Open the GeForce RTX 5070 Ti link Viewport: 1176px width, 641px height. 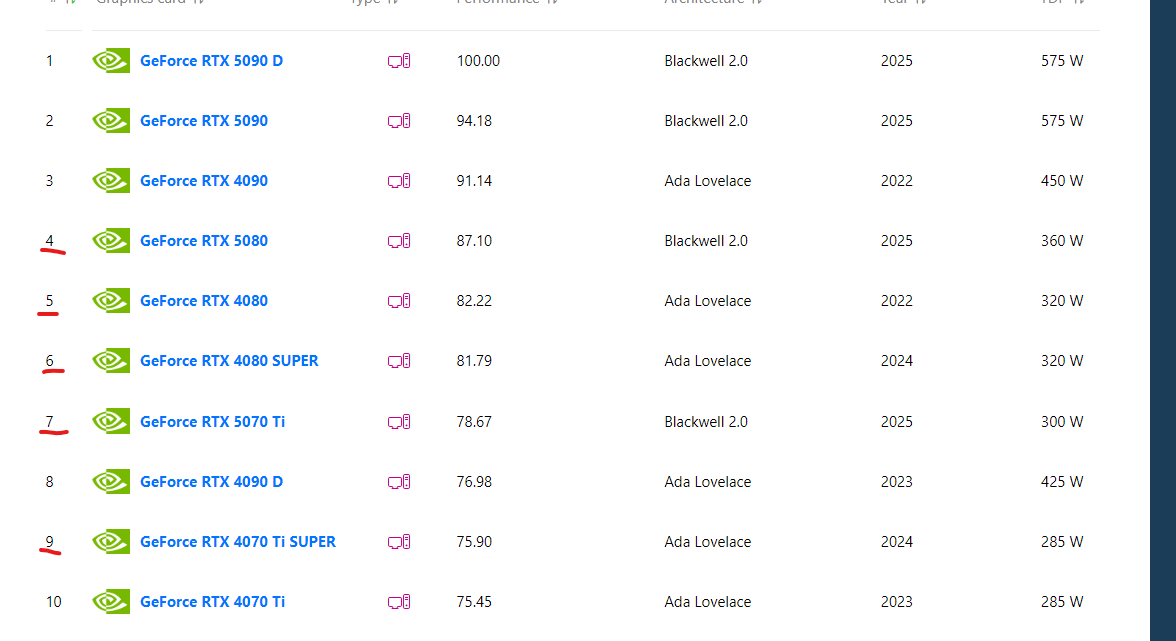pos(213,421)
